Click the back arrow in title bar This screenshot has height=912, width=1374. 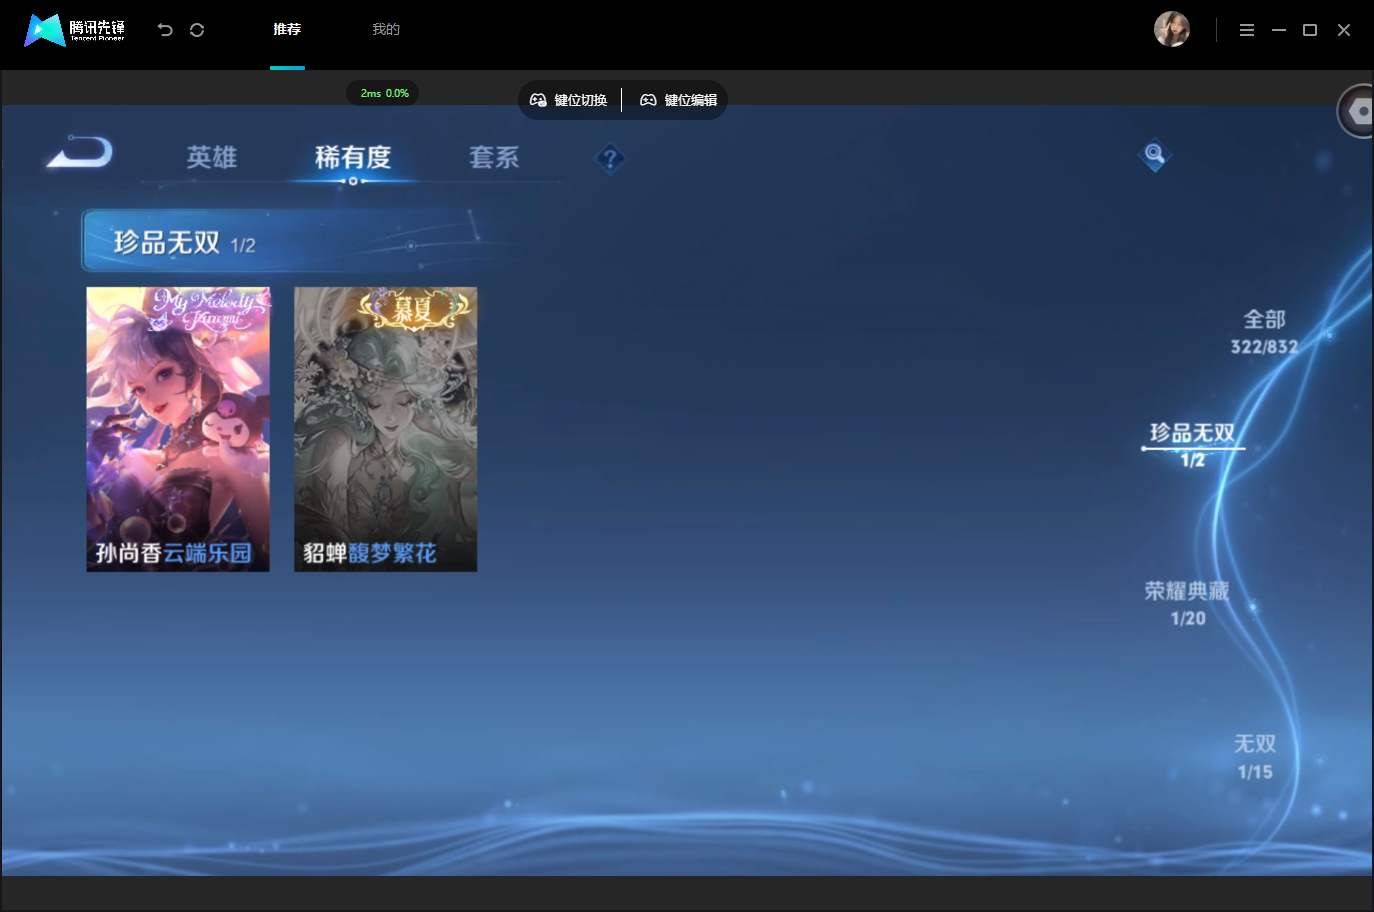165,30
